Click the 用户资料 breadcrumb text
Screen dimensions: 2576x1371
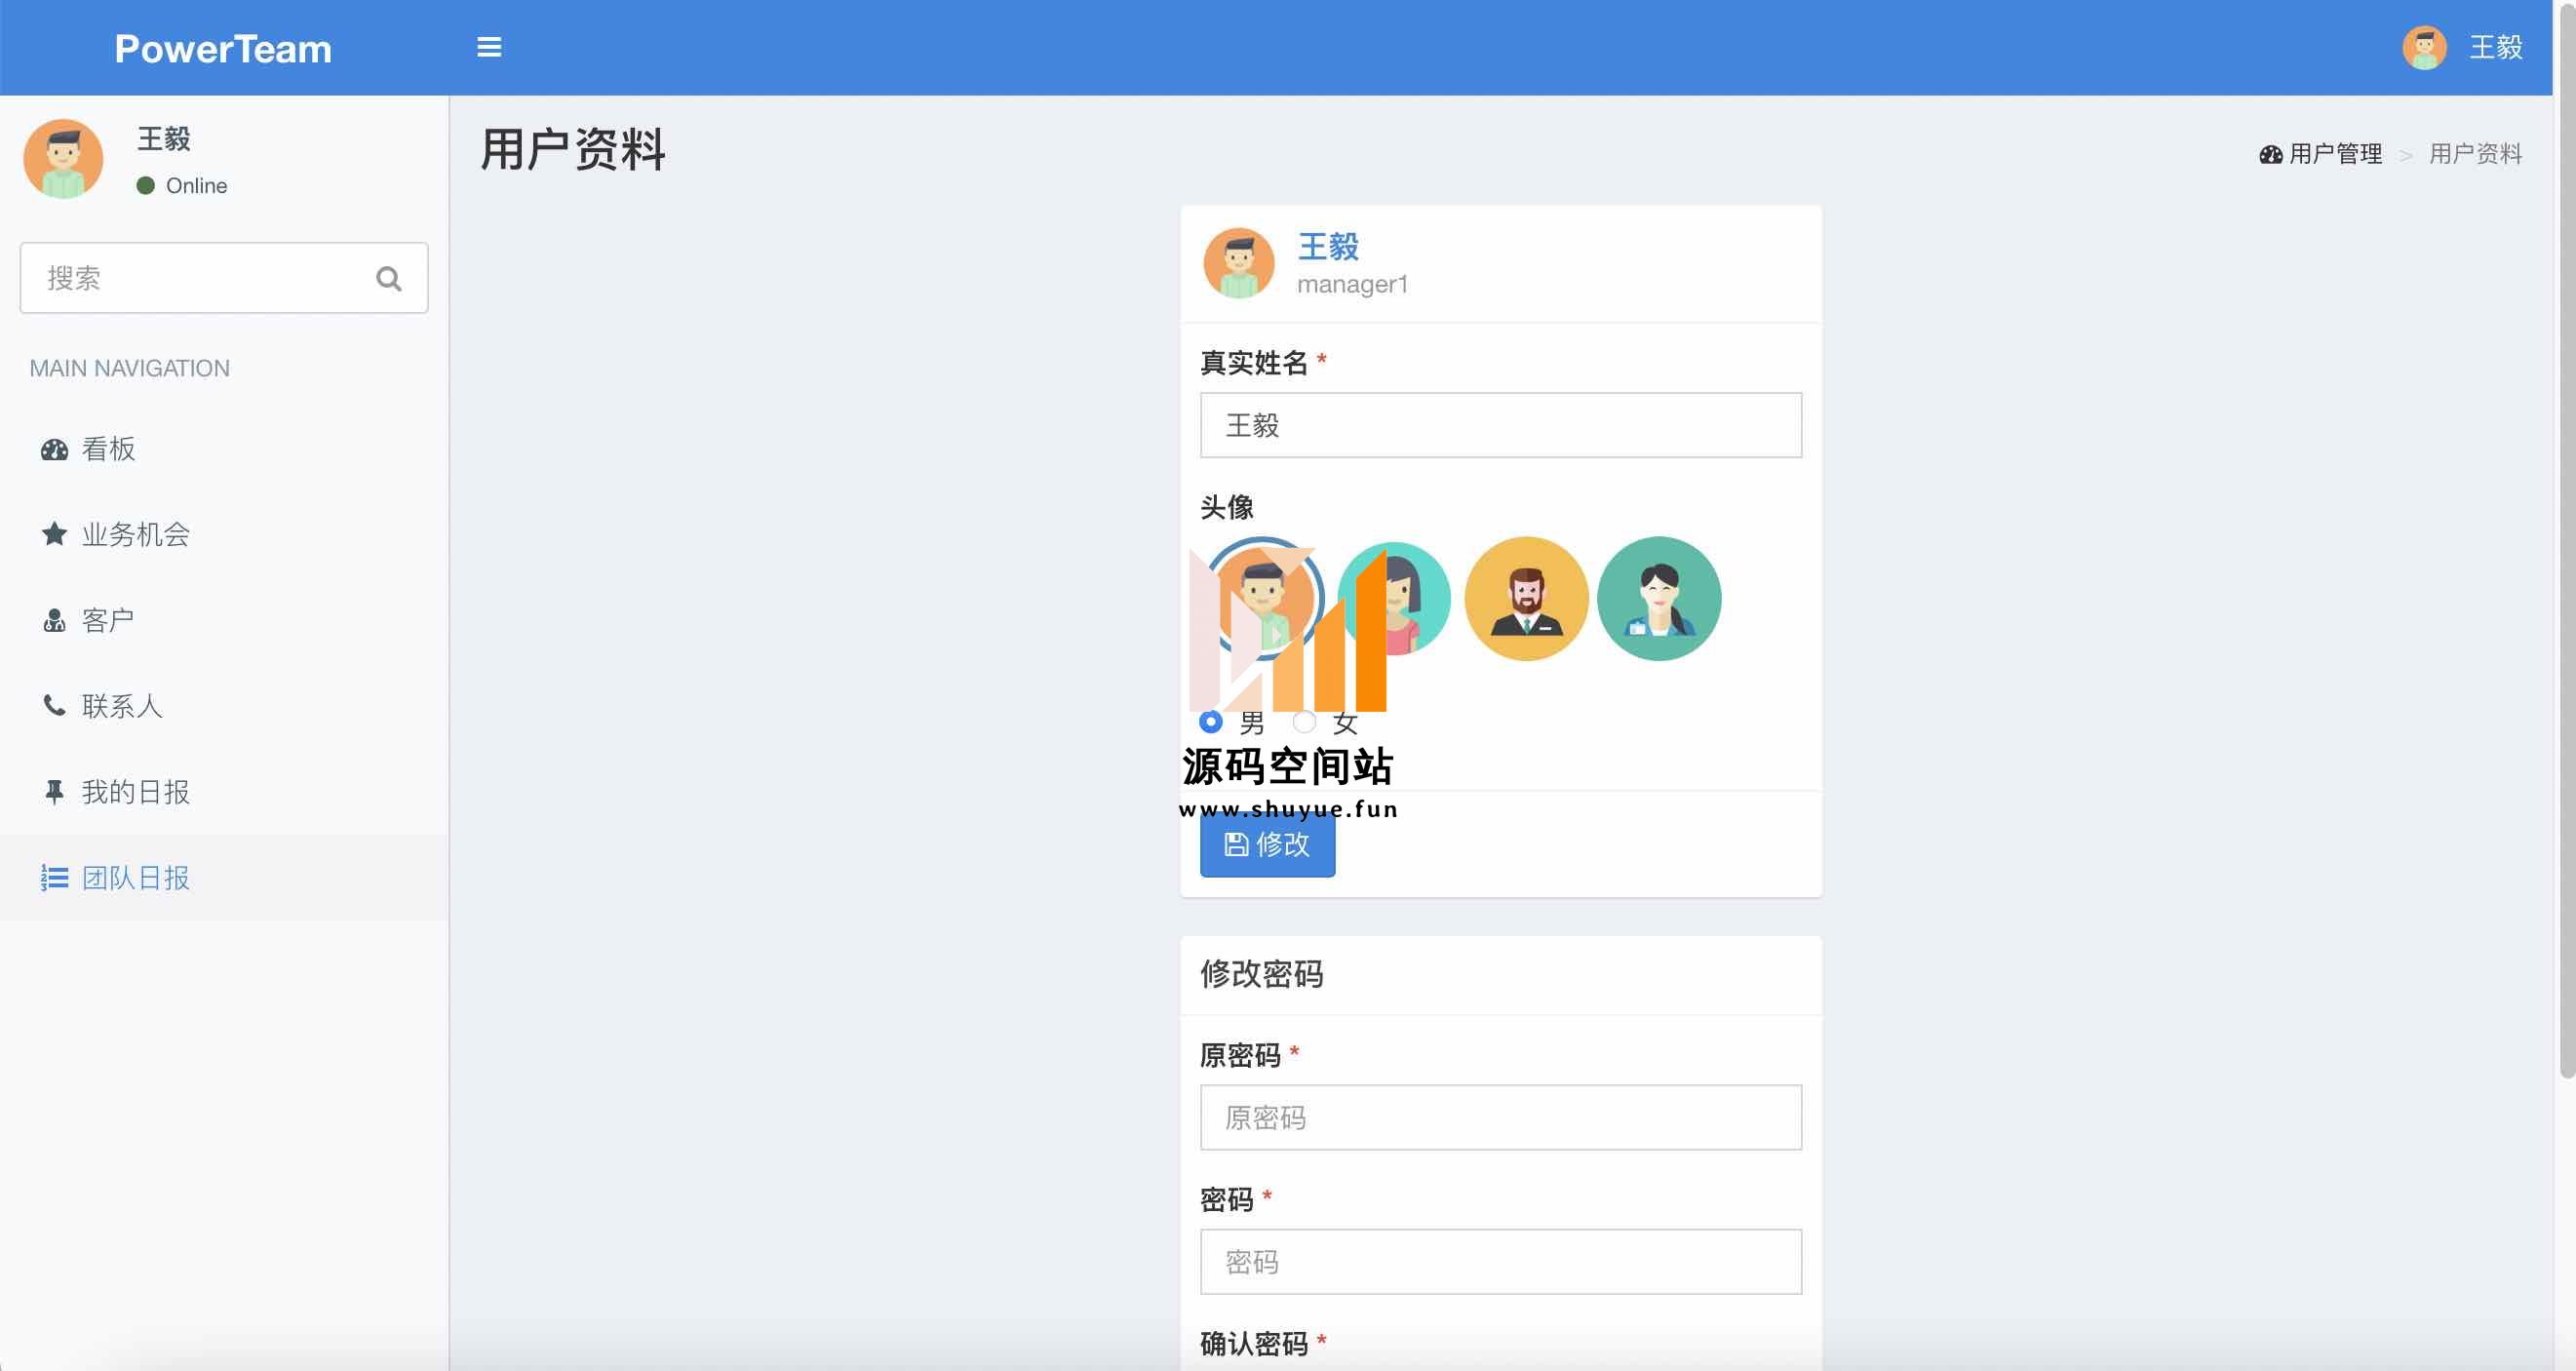[x=2476, y=154]
